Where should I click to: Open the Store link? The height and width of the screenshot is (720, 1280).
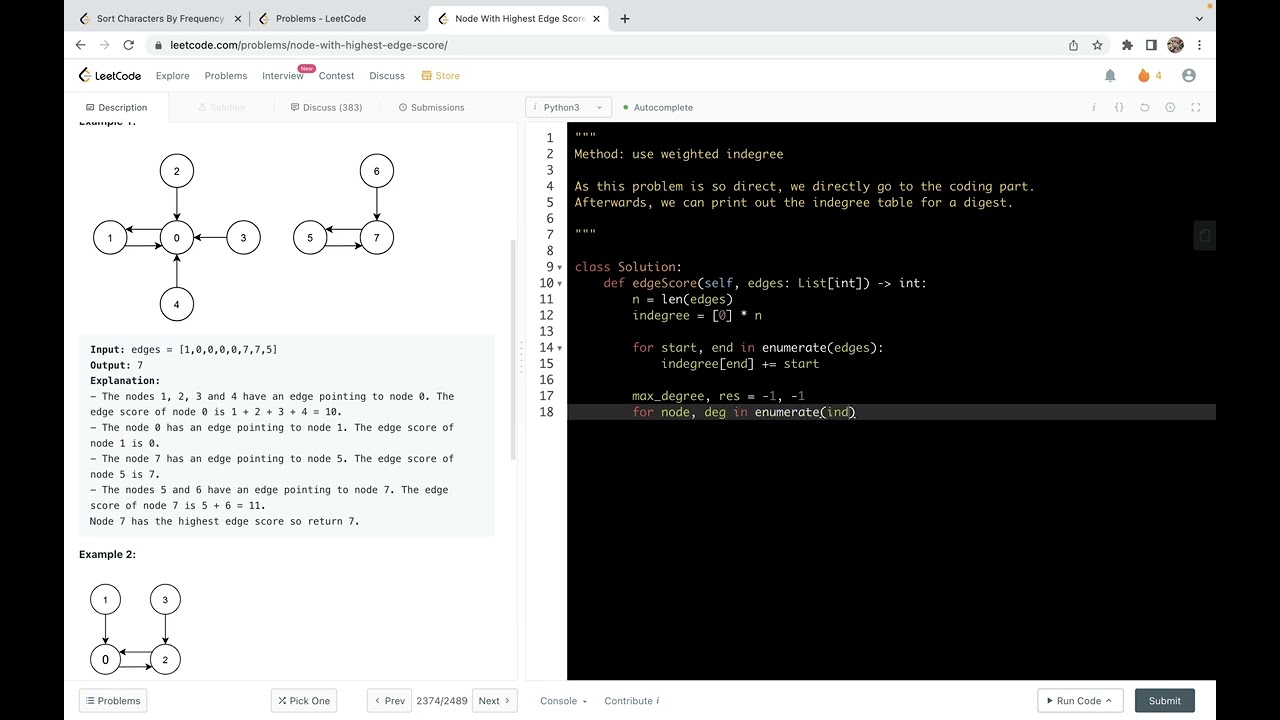coord(441,76)
